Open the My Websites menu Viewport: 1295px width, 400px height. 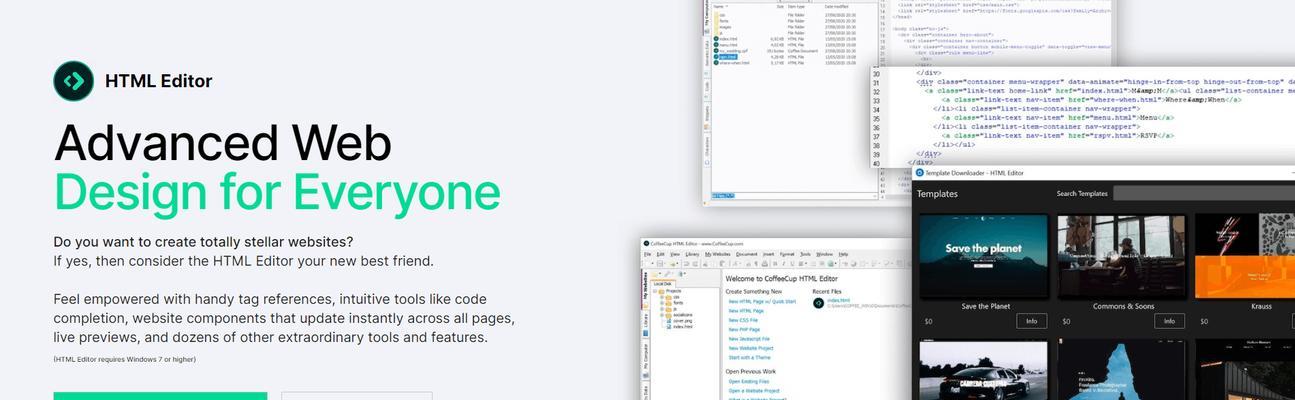point(717,254)
